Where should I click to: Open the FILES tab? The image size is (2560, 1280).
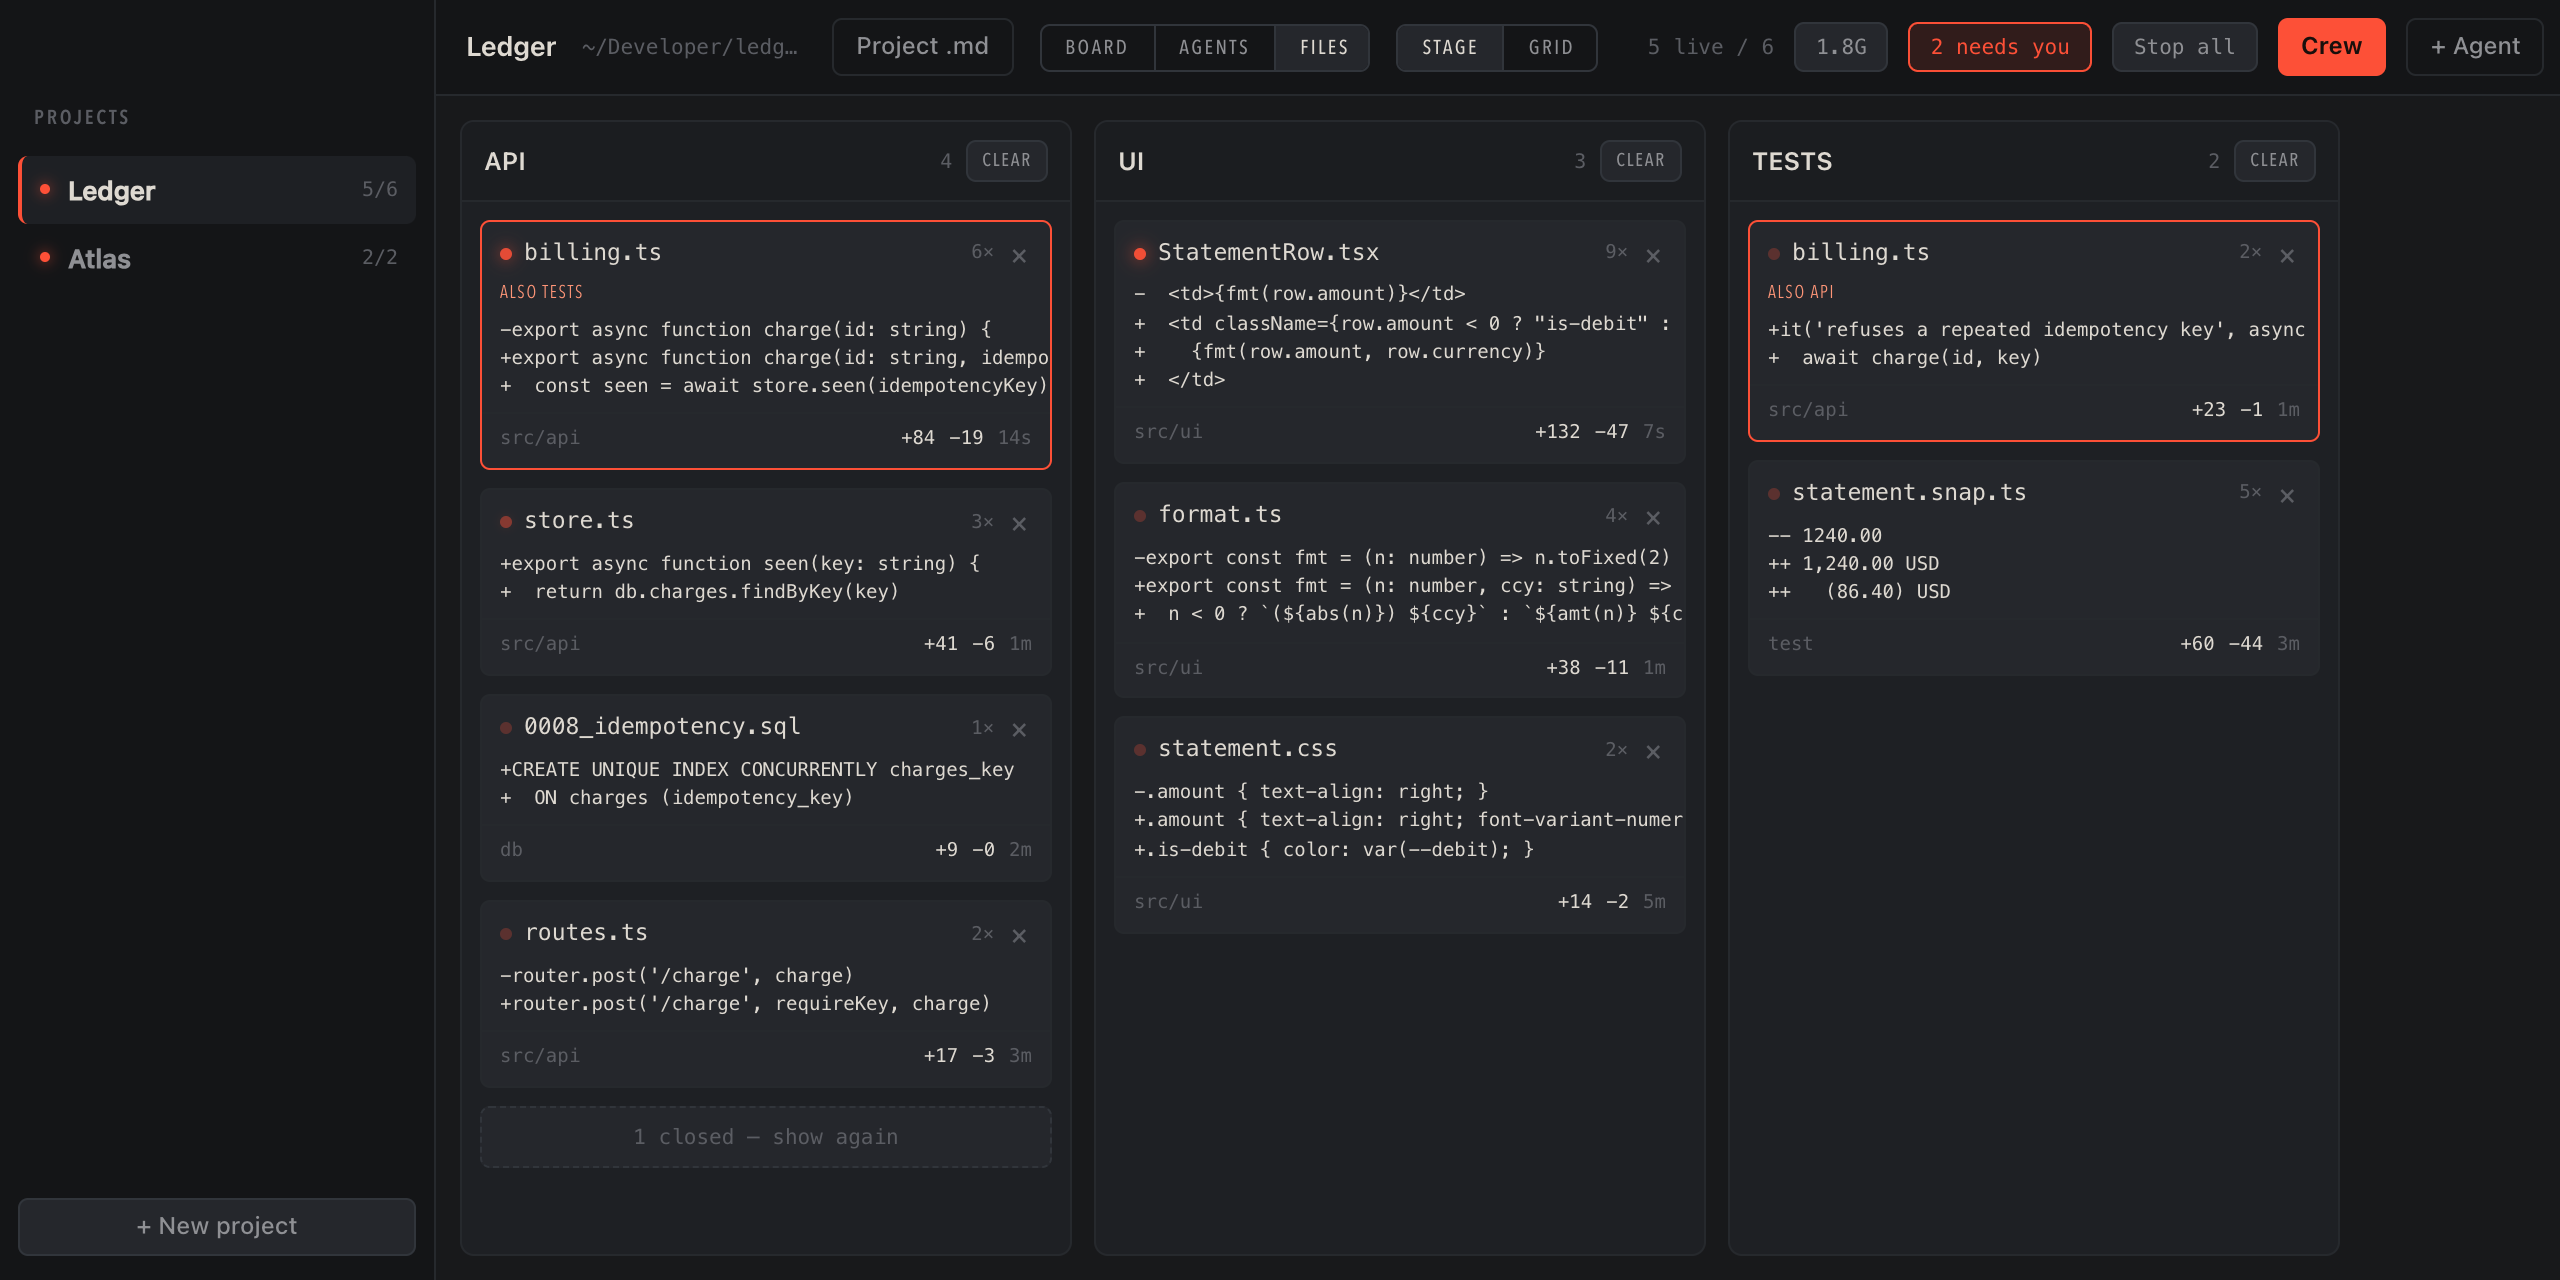point(1323,47)
